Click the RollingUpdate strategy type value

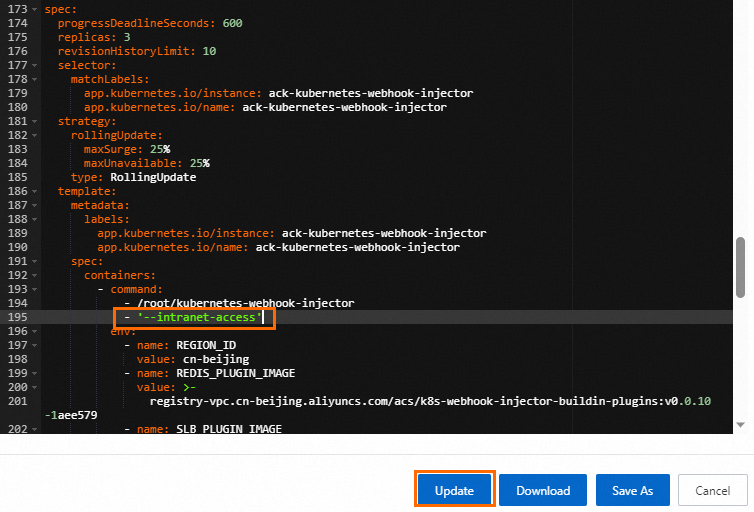point(153,177)
